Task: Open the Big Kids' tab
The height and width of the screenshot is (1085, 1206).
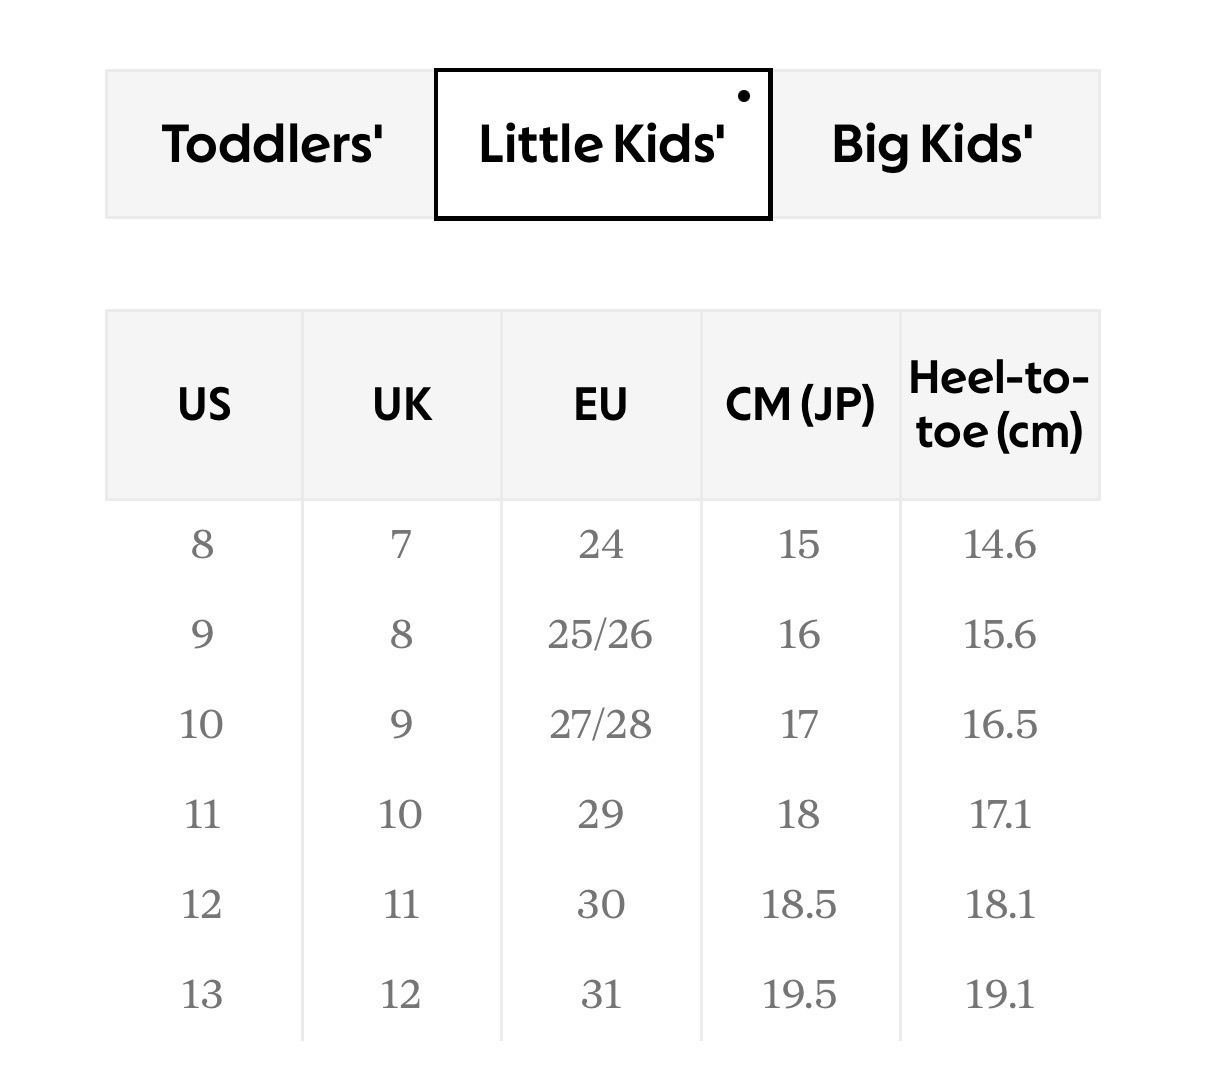Action: point(932,144)
